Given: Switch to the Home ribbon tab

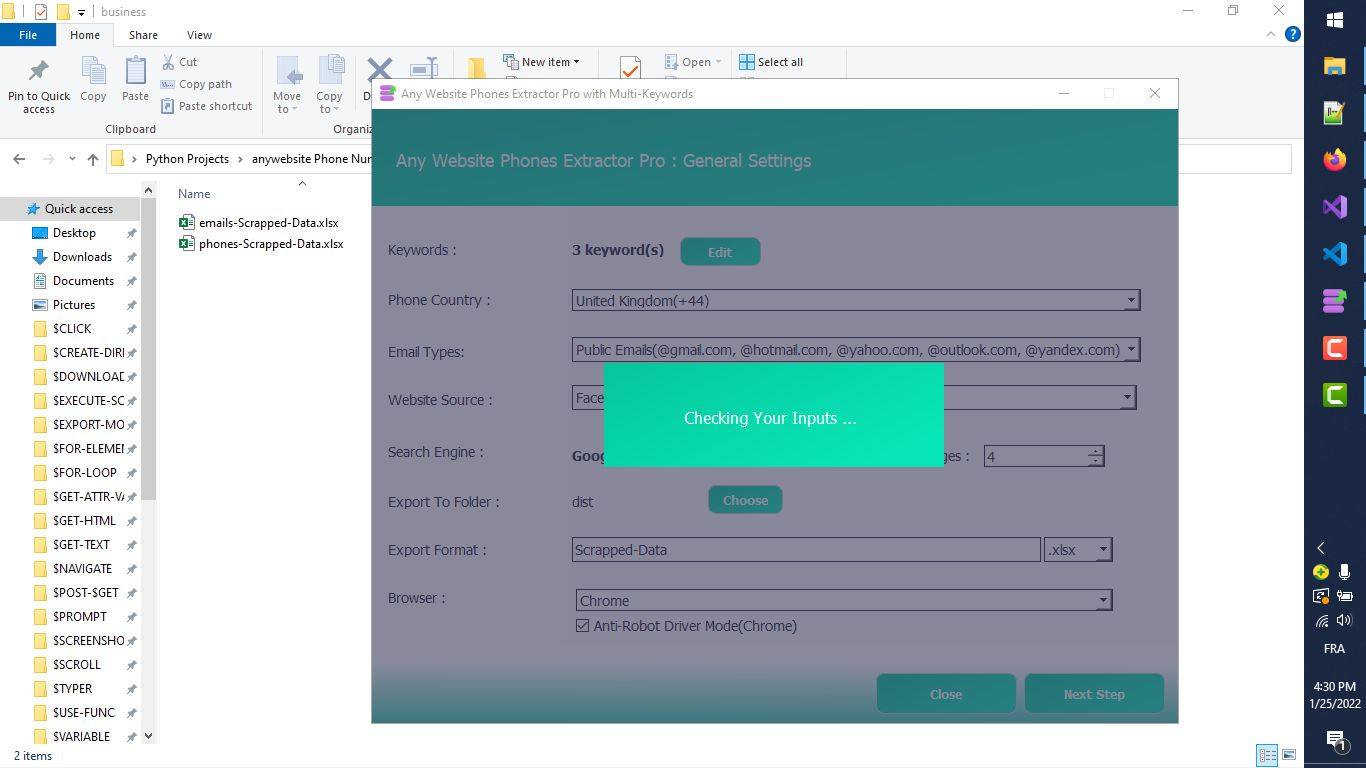Looking at the screenshot, I should 85,35.
